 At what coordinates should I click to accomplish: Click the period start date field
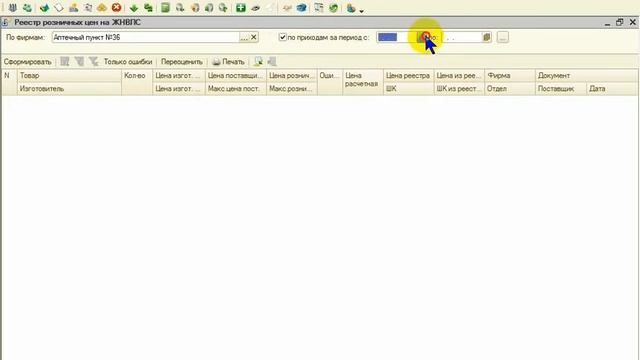tap(396, 37)
